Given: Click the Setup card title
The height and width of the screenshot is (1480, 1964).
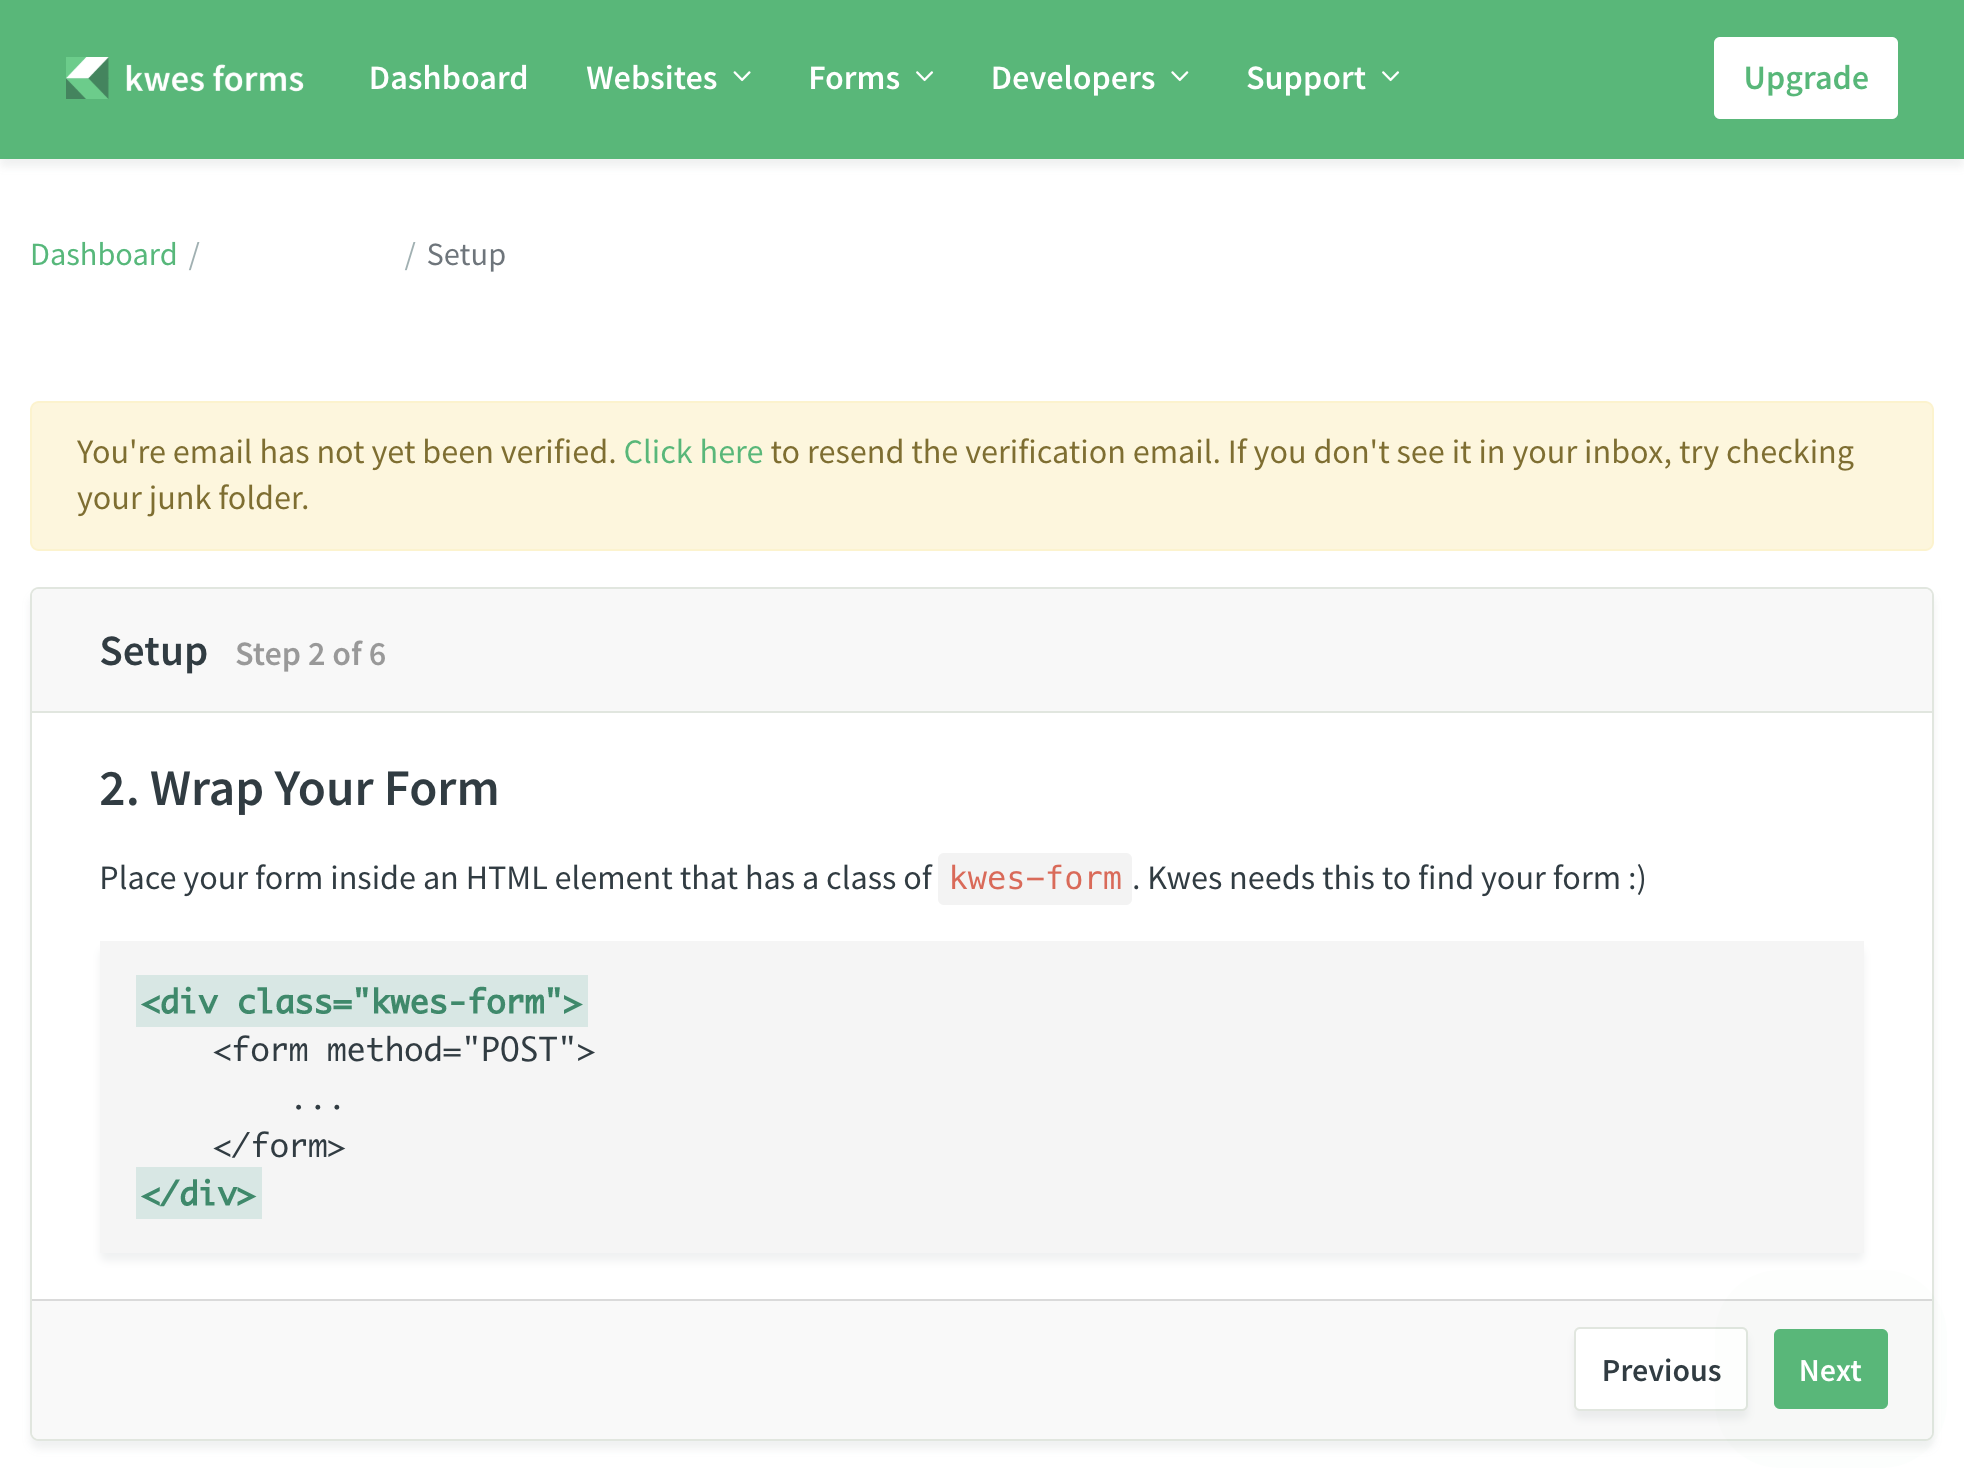Looking at the screenshot, I should tap(154, 651).
